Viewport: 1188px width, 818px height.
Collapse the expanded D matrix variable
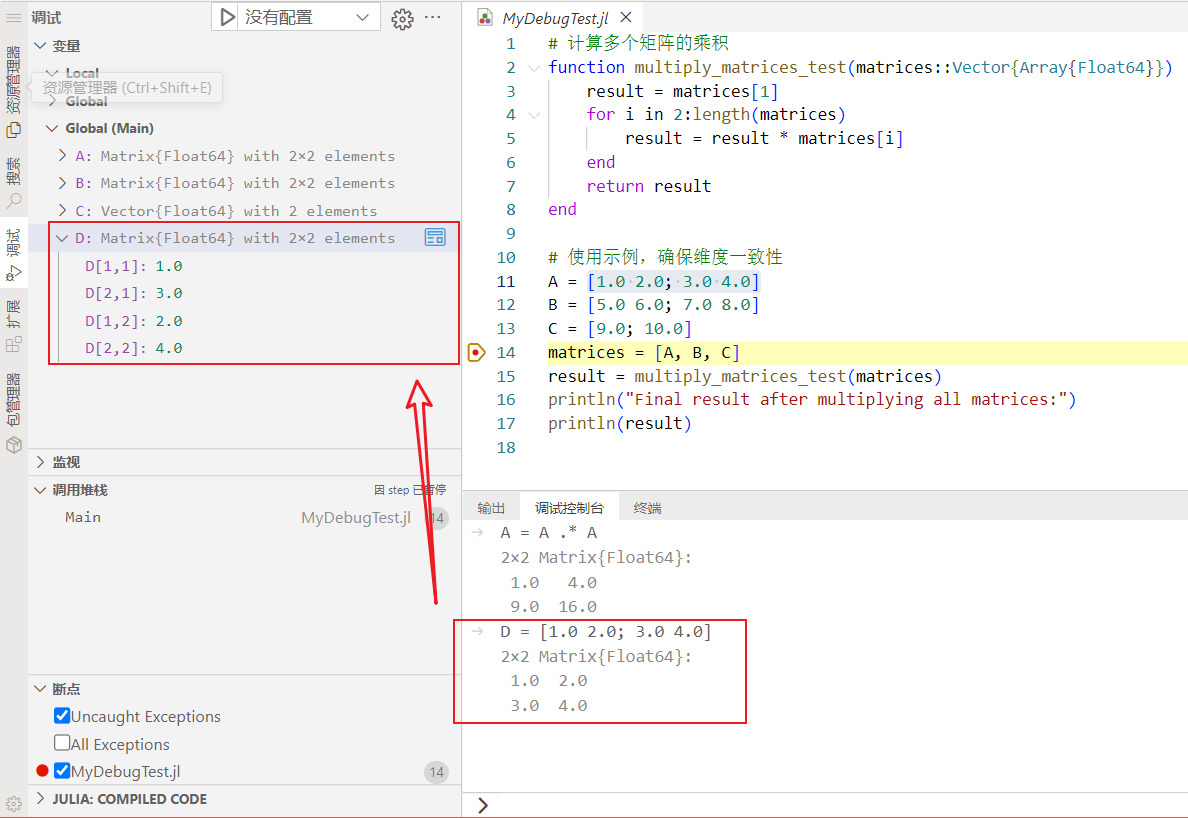62,238
